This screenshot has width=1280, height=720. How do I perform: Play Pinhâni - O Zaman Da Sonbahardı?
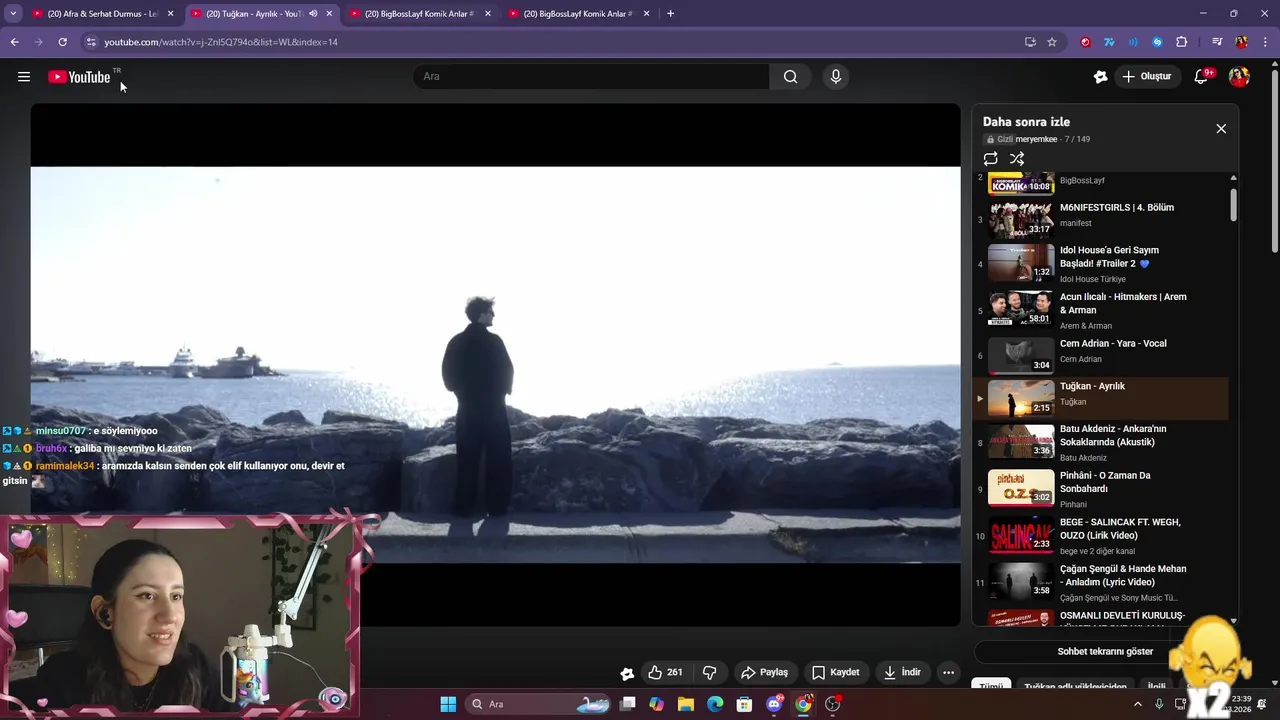coord(1100,489)
